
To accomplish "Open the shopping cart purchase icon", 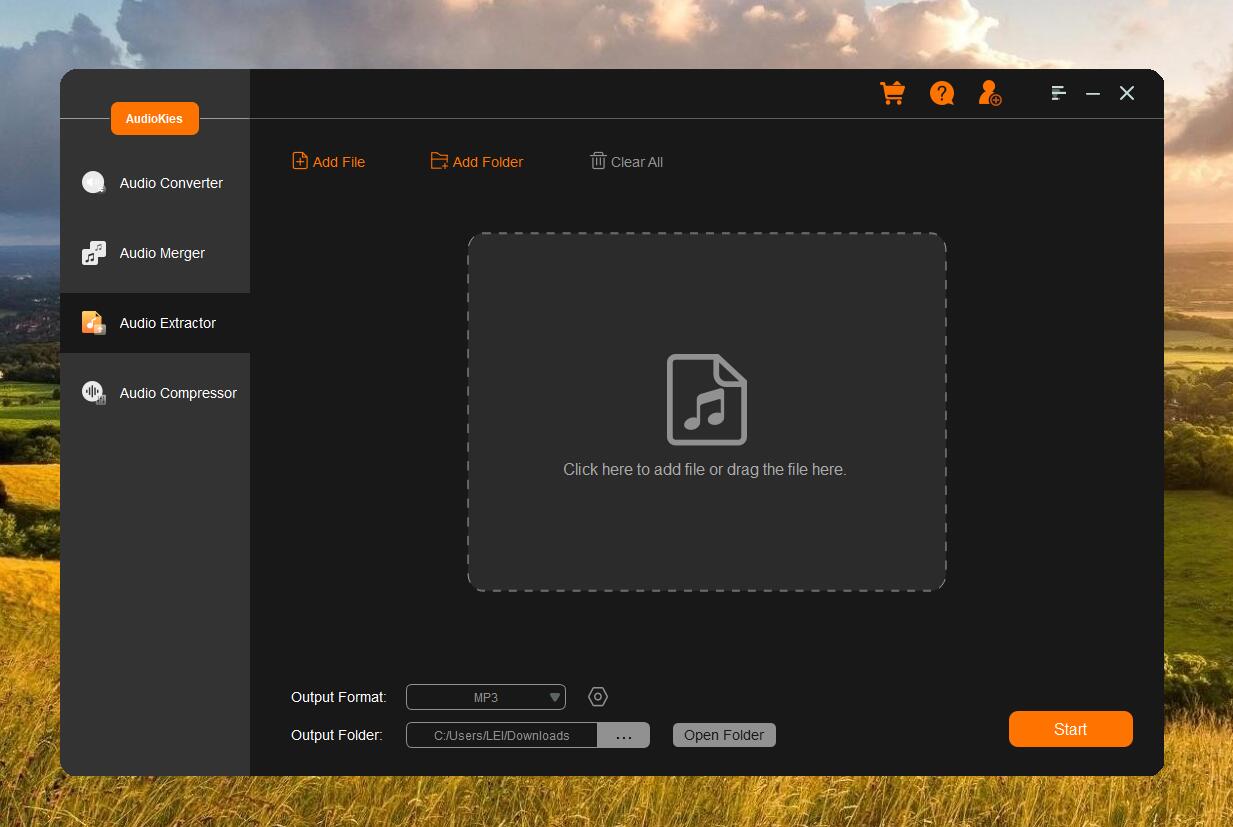I will [x=892, y=93].
